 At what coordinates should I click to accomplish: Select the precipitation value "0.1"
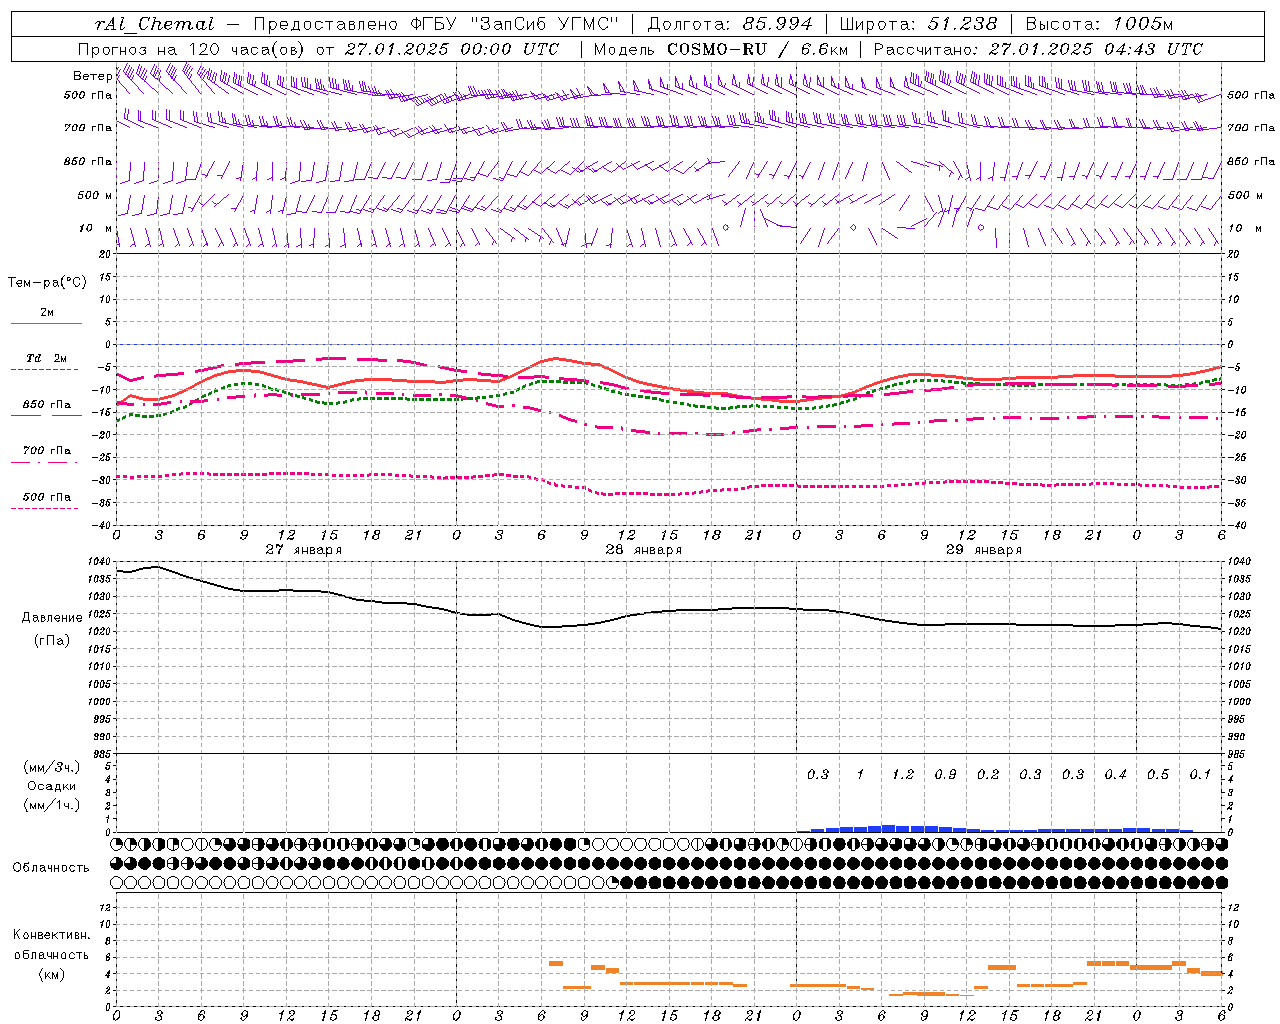1200,774
